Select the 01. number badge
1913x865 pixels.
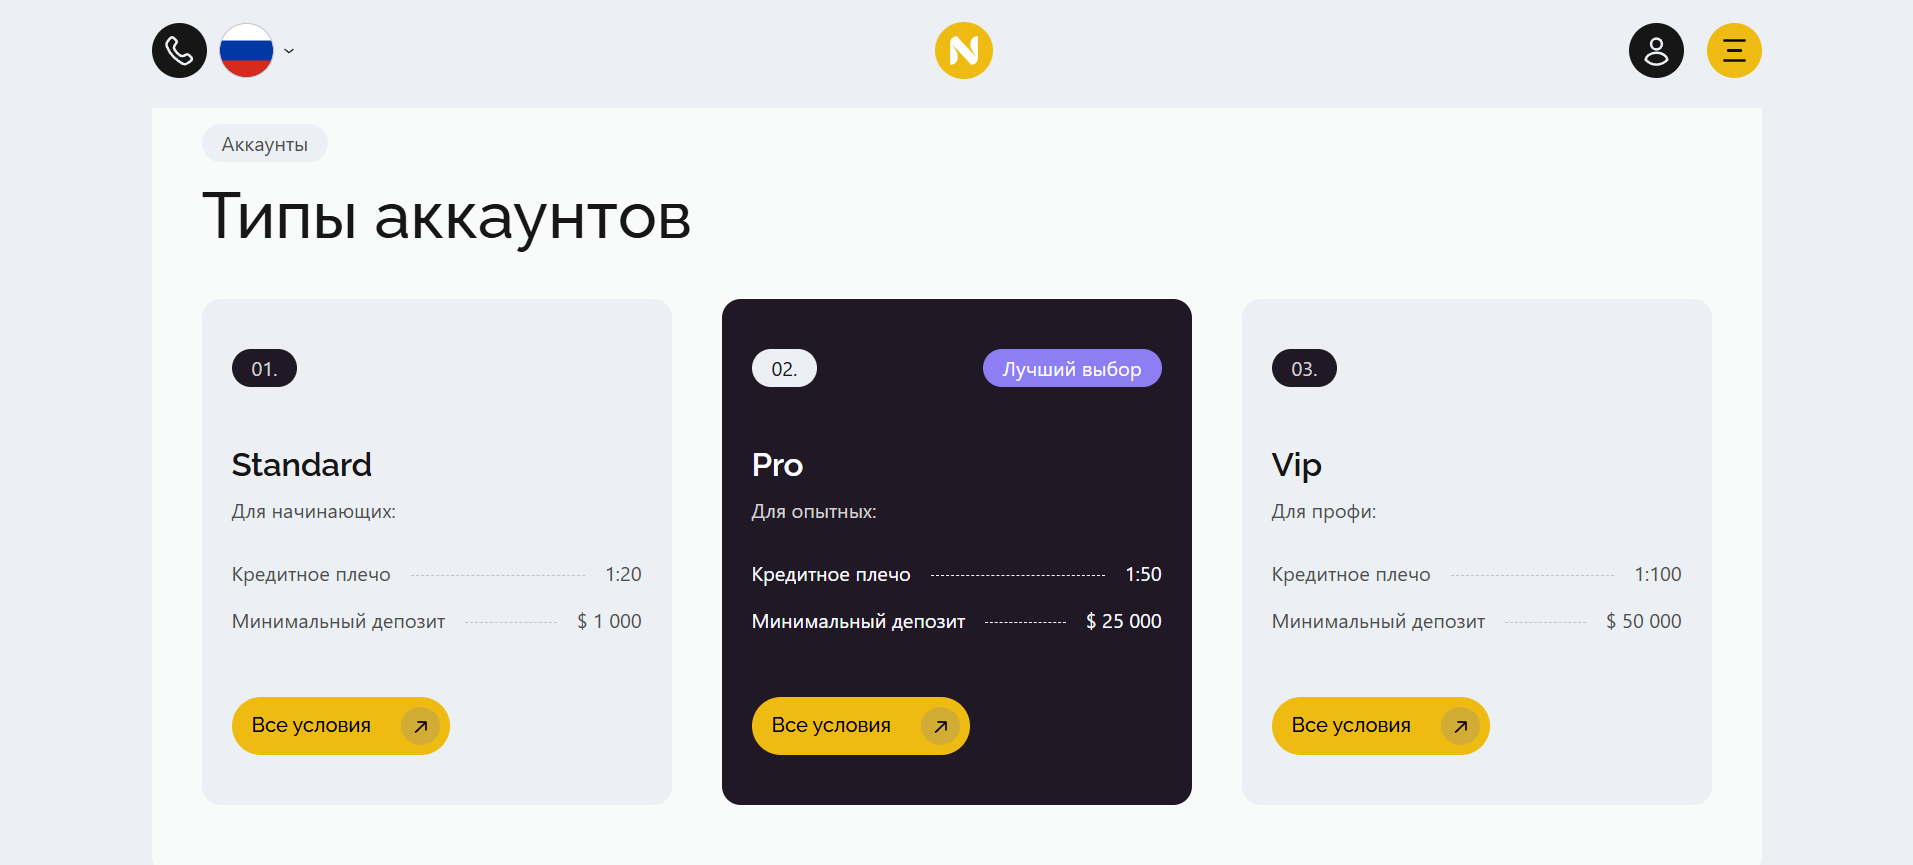[x=264, y=368]
